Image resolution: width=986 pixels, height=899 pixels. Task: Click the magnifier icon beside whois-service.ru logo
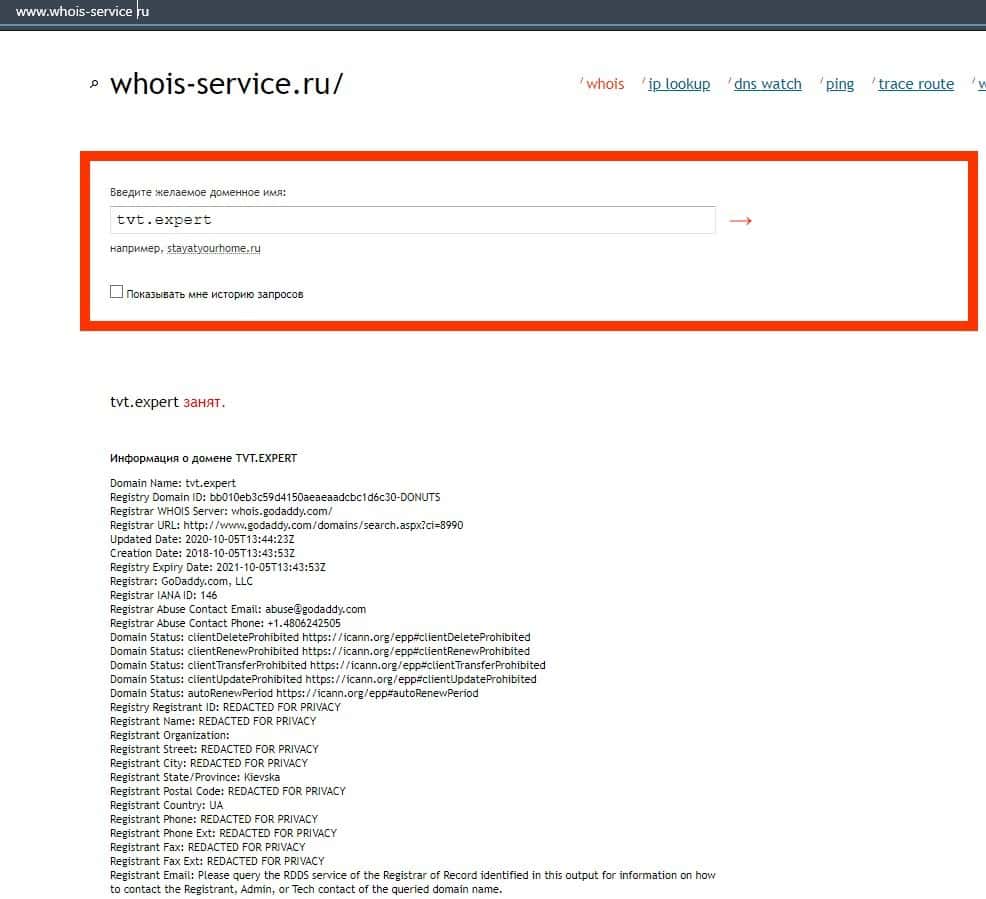tap(94, 84)
